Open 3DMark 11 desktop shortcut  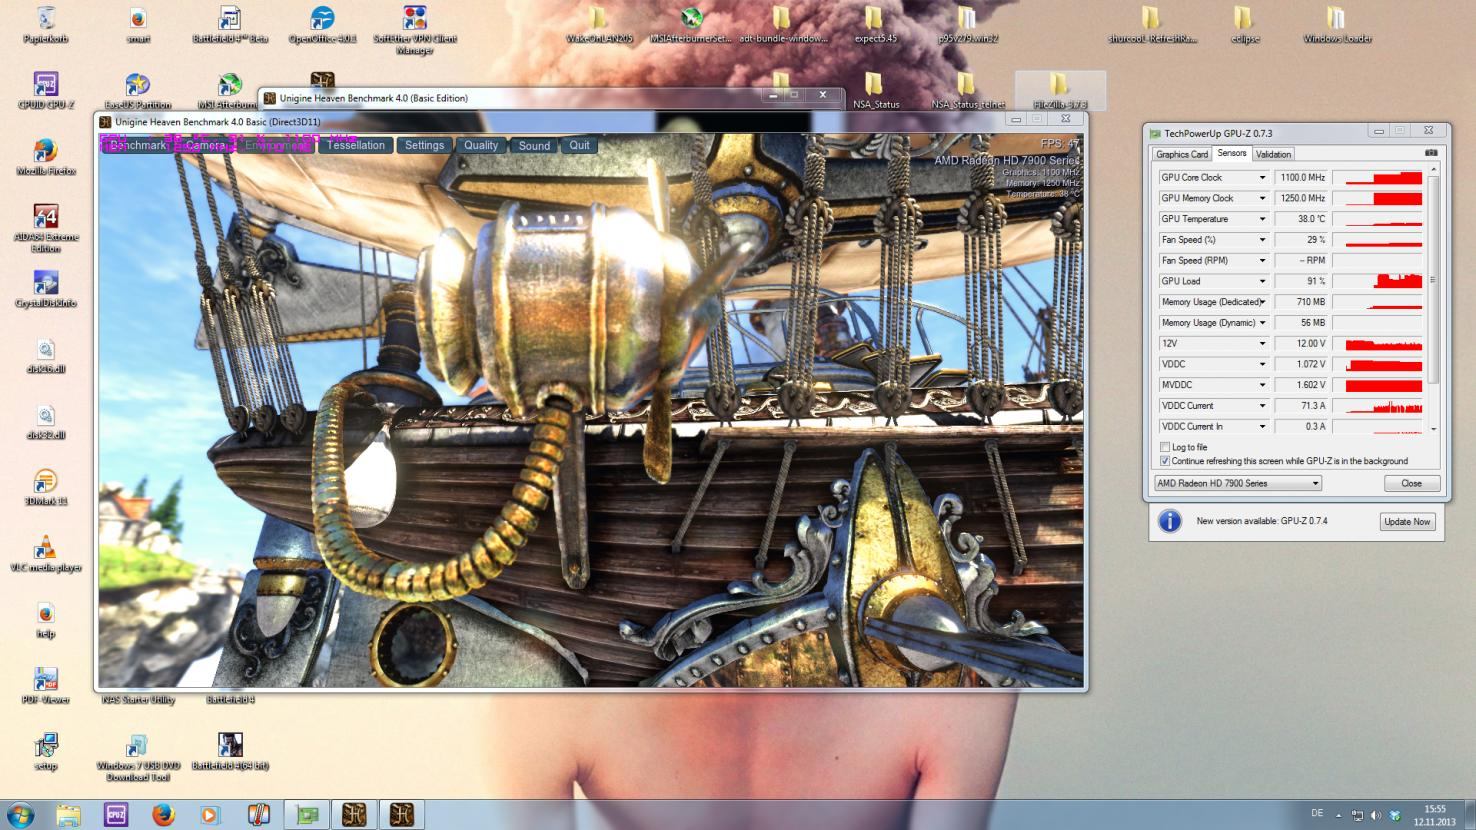(x=46, y=486)
